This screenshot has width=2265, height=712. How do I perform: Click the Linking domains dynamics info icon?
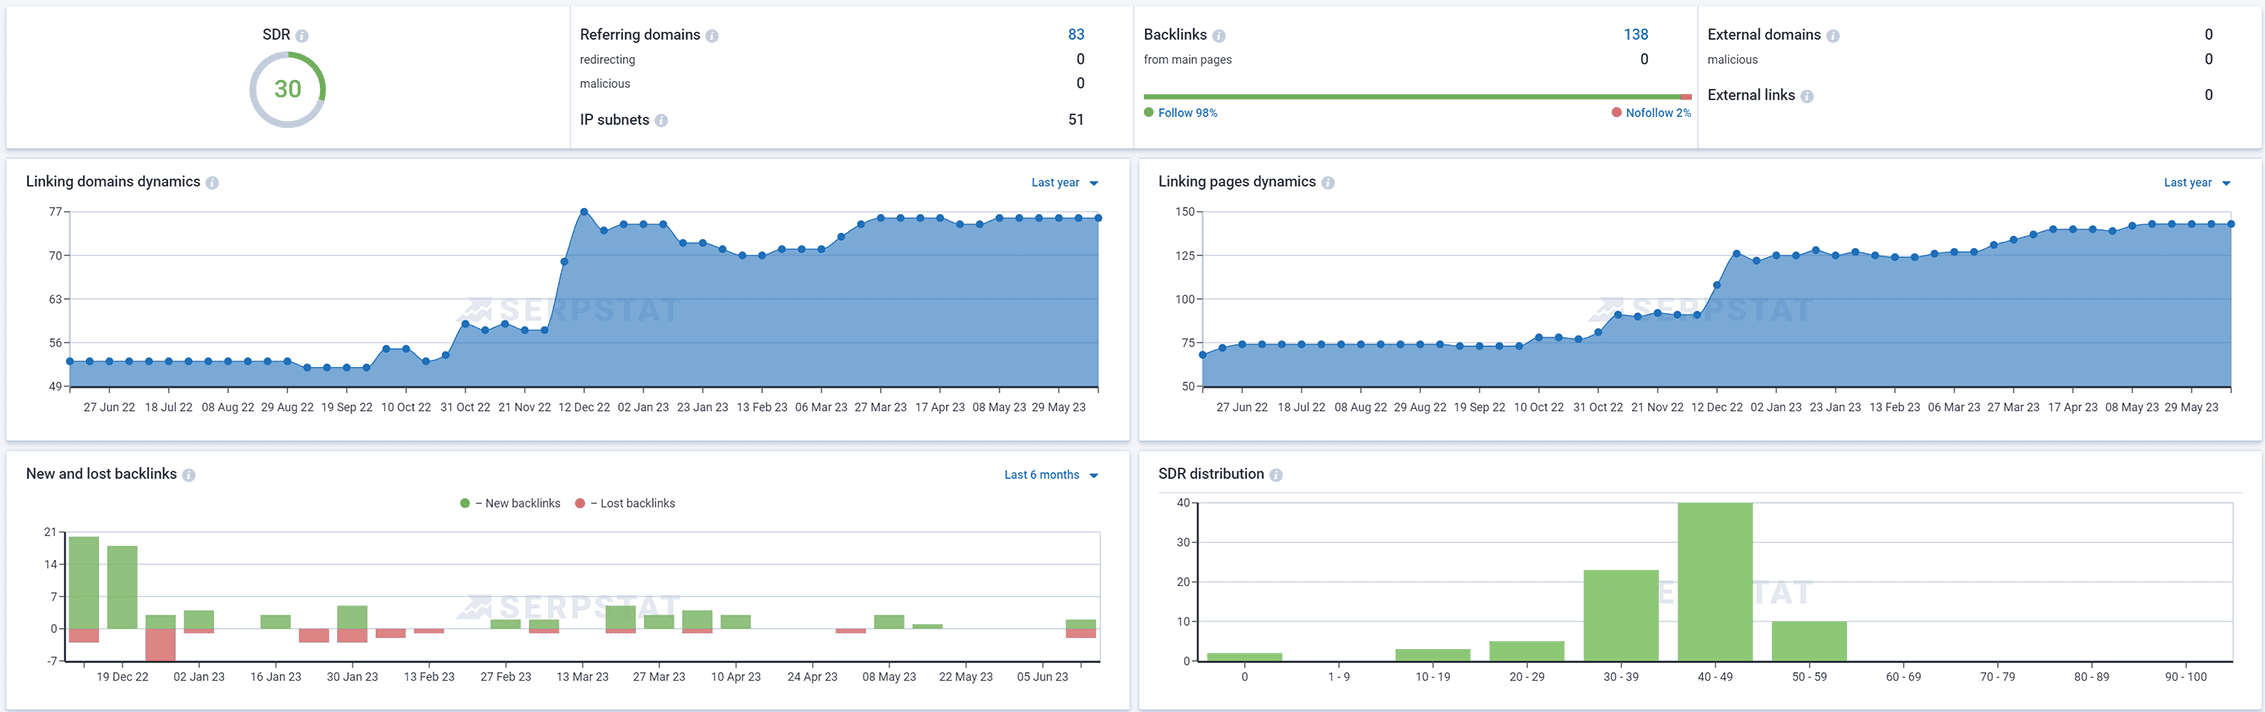pyautogui.click(x=212, y=183)
